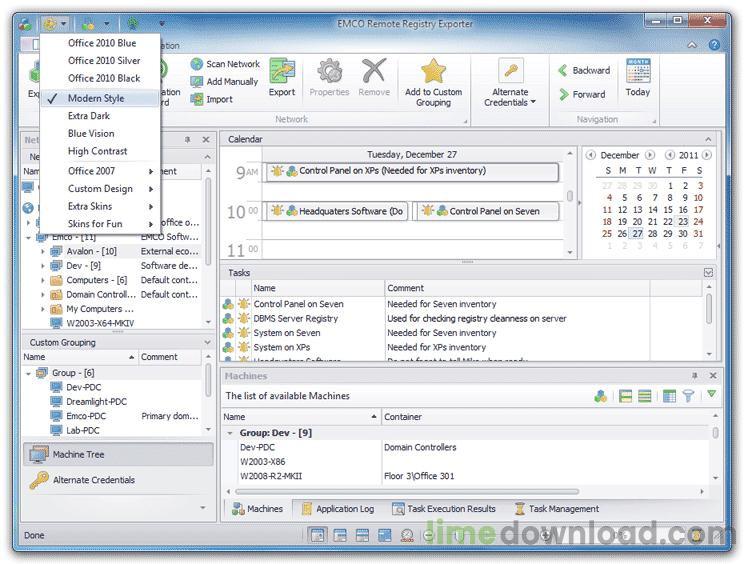This screenshot has width=744, height=564.
Task: Open Today calendar icon in Navigation
Action: click(x=637, y=76)
